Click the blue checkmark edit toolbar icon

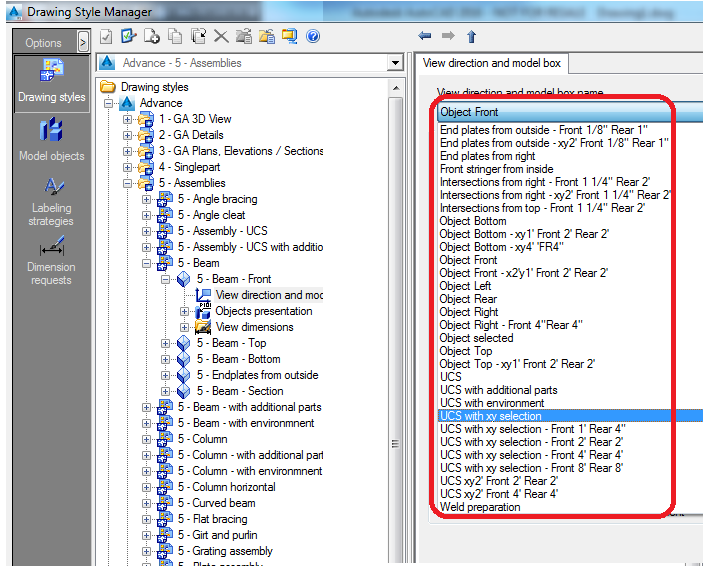click(129, 36)
